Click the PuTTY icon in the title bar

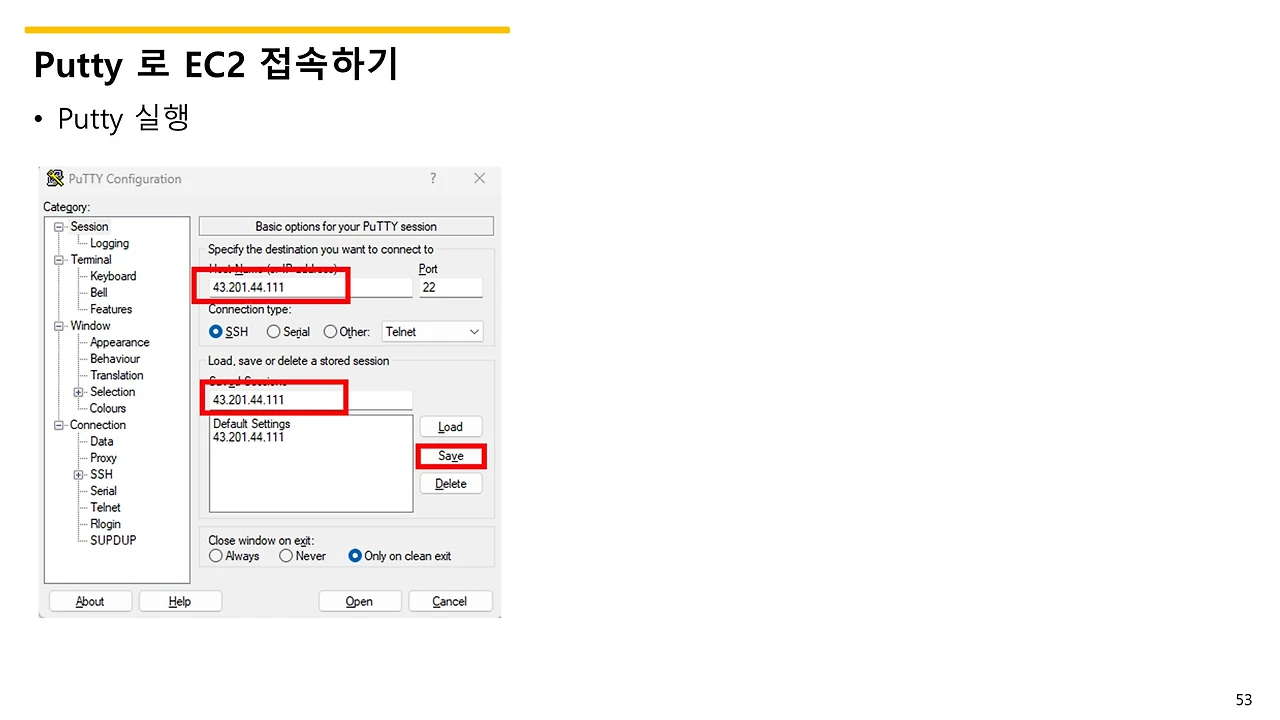coord(55,178)
